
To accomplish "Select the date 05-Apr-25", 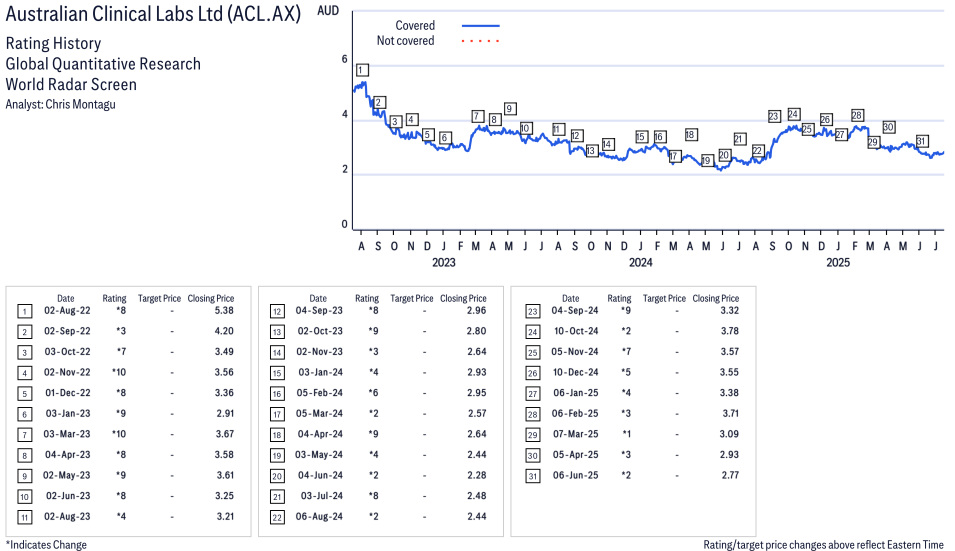I will (575, 455).
